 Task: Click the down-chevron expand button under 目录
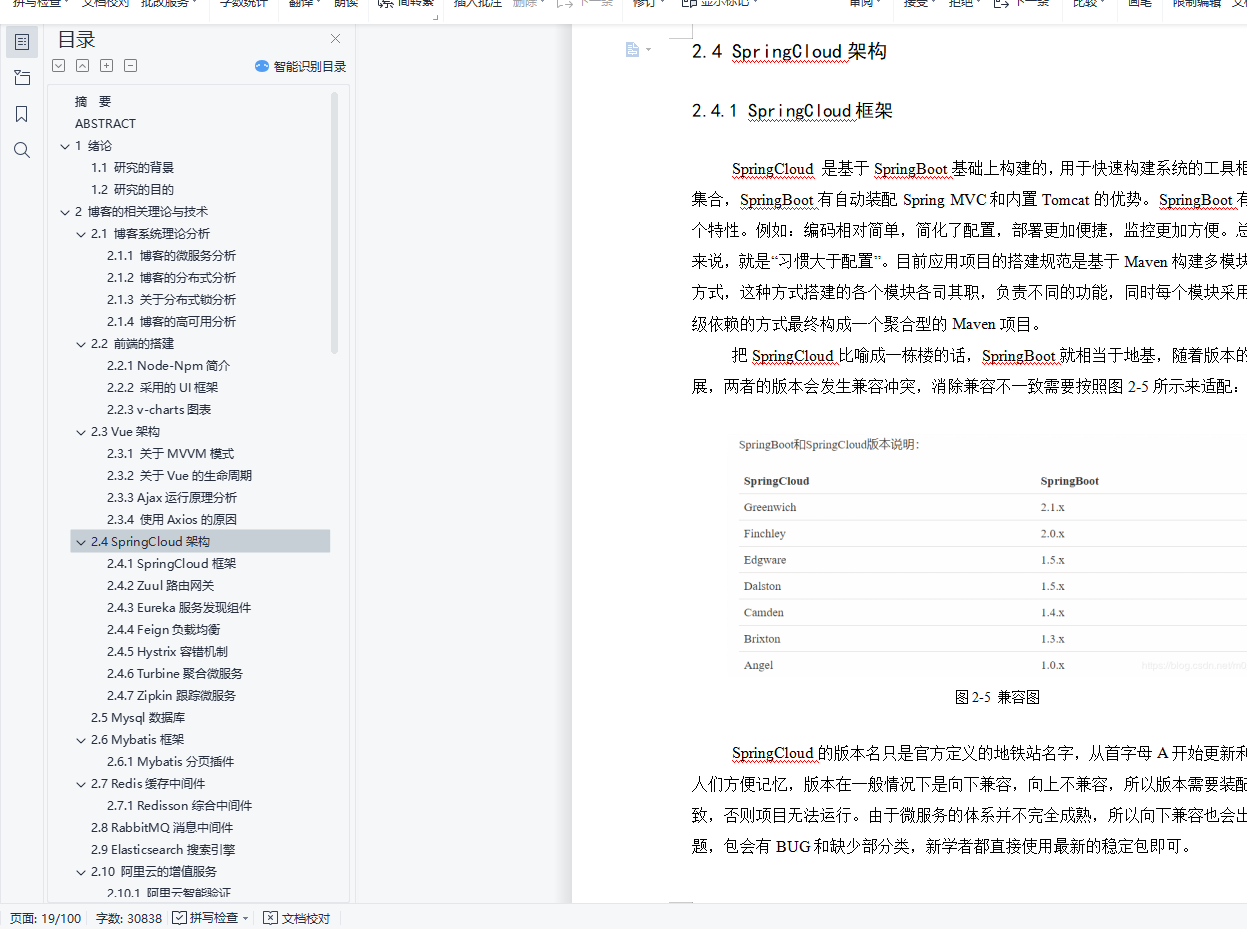coord(59,66)
